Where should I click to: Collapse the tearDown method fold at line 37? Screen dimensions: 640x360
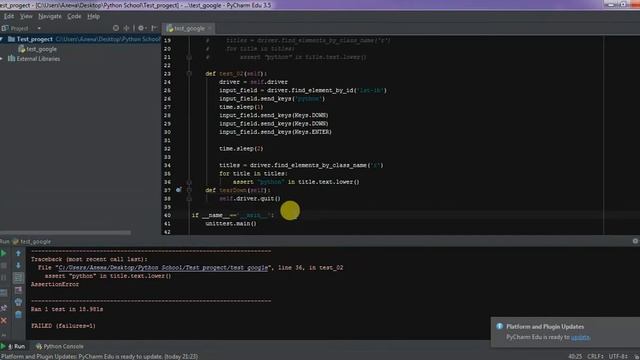tap(189, 190)
